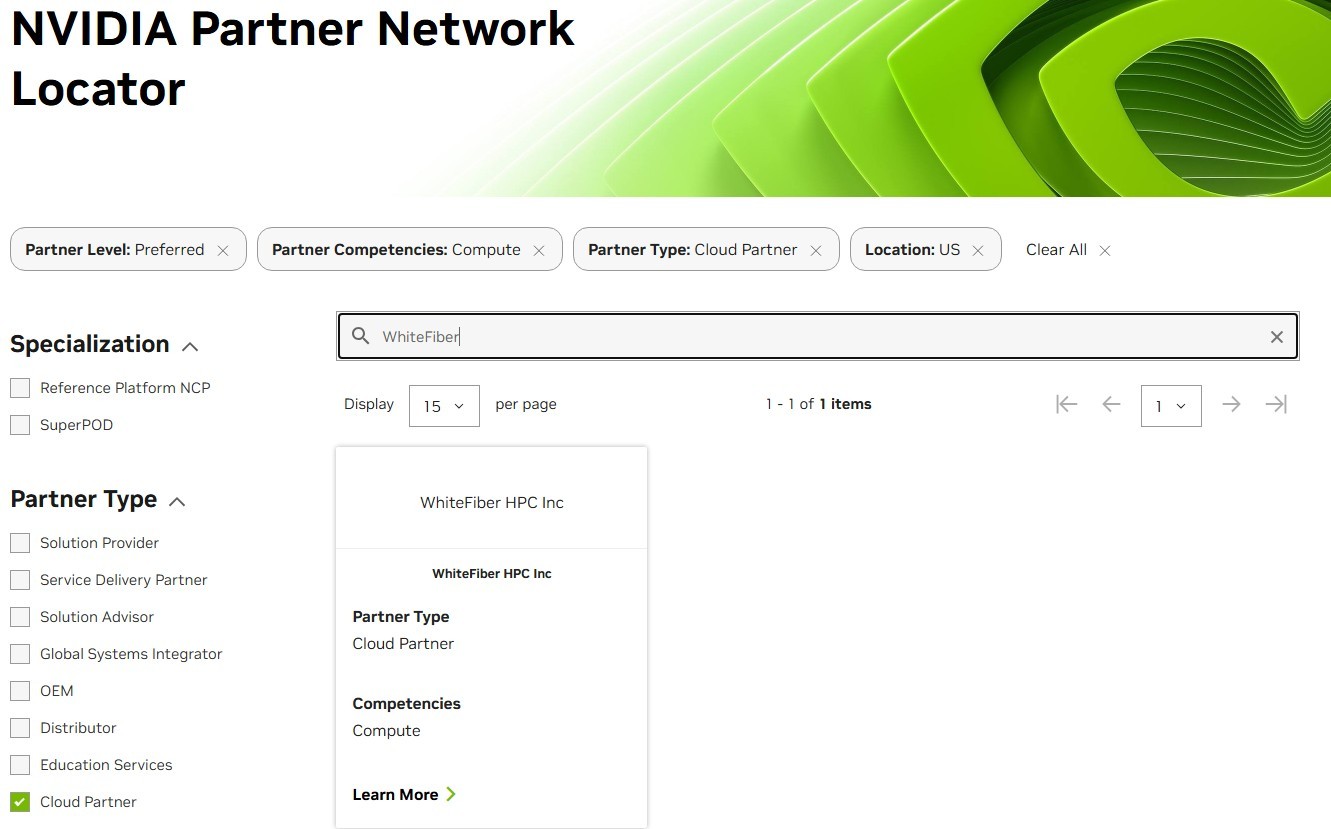Click the magnifying glass search icon

pos(360,337)
